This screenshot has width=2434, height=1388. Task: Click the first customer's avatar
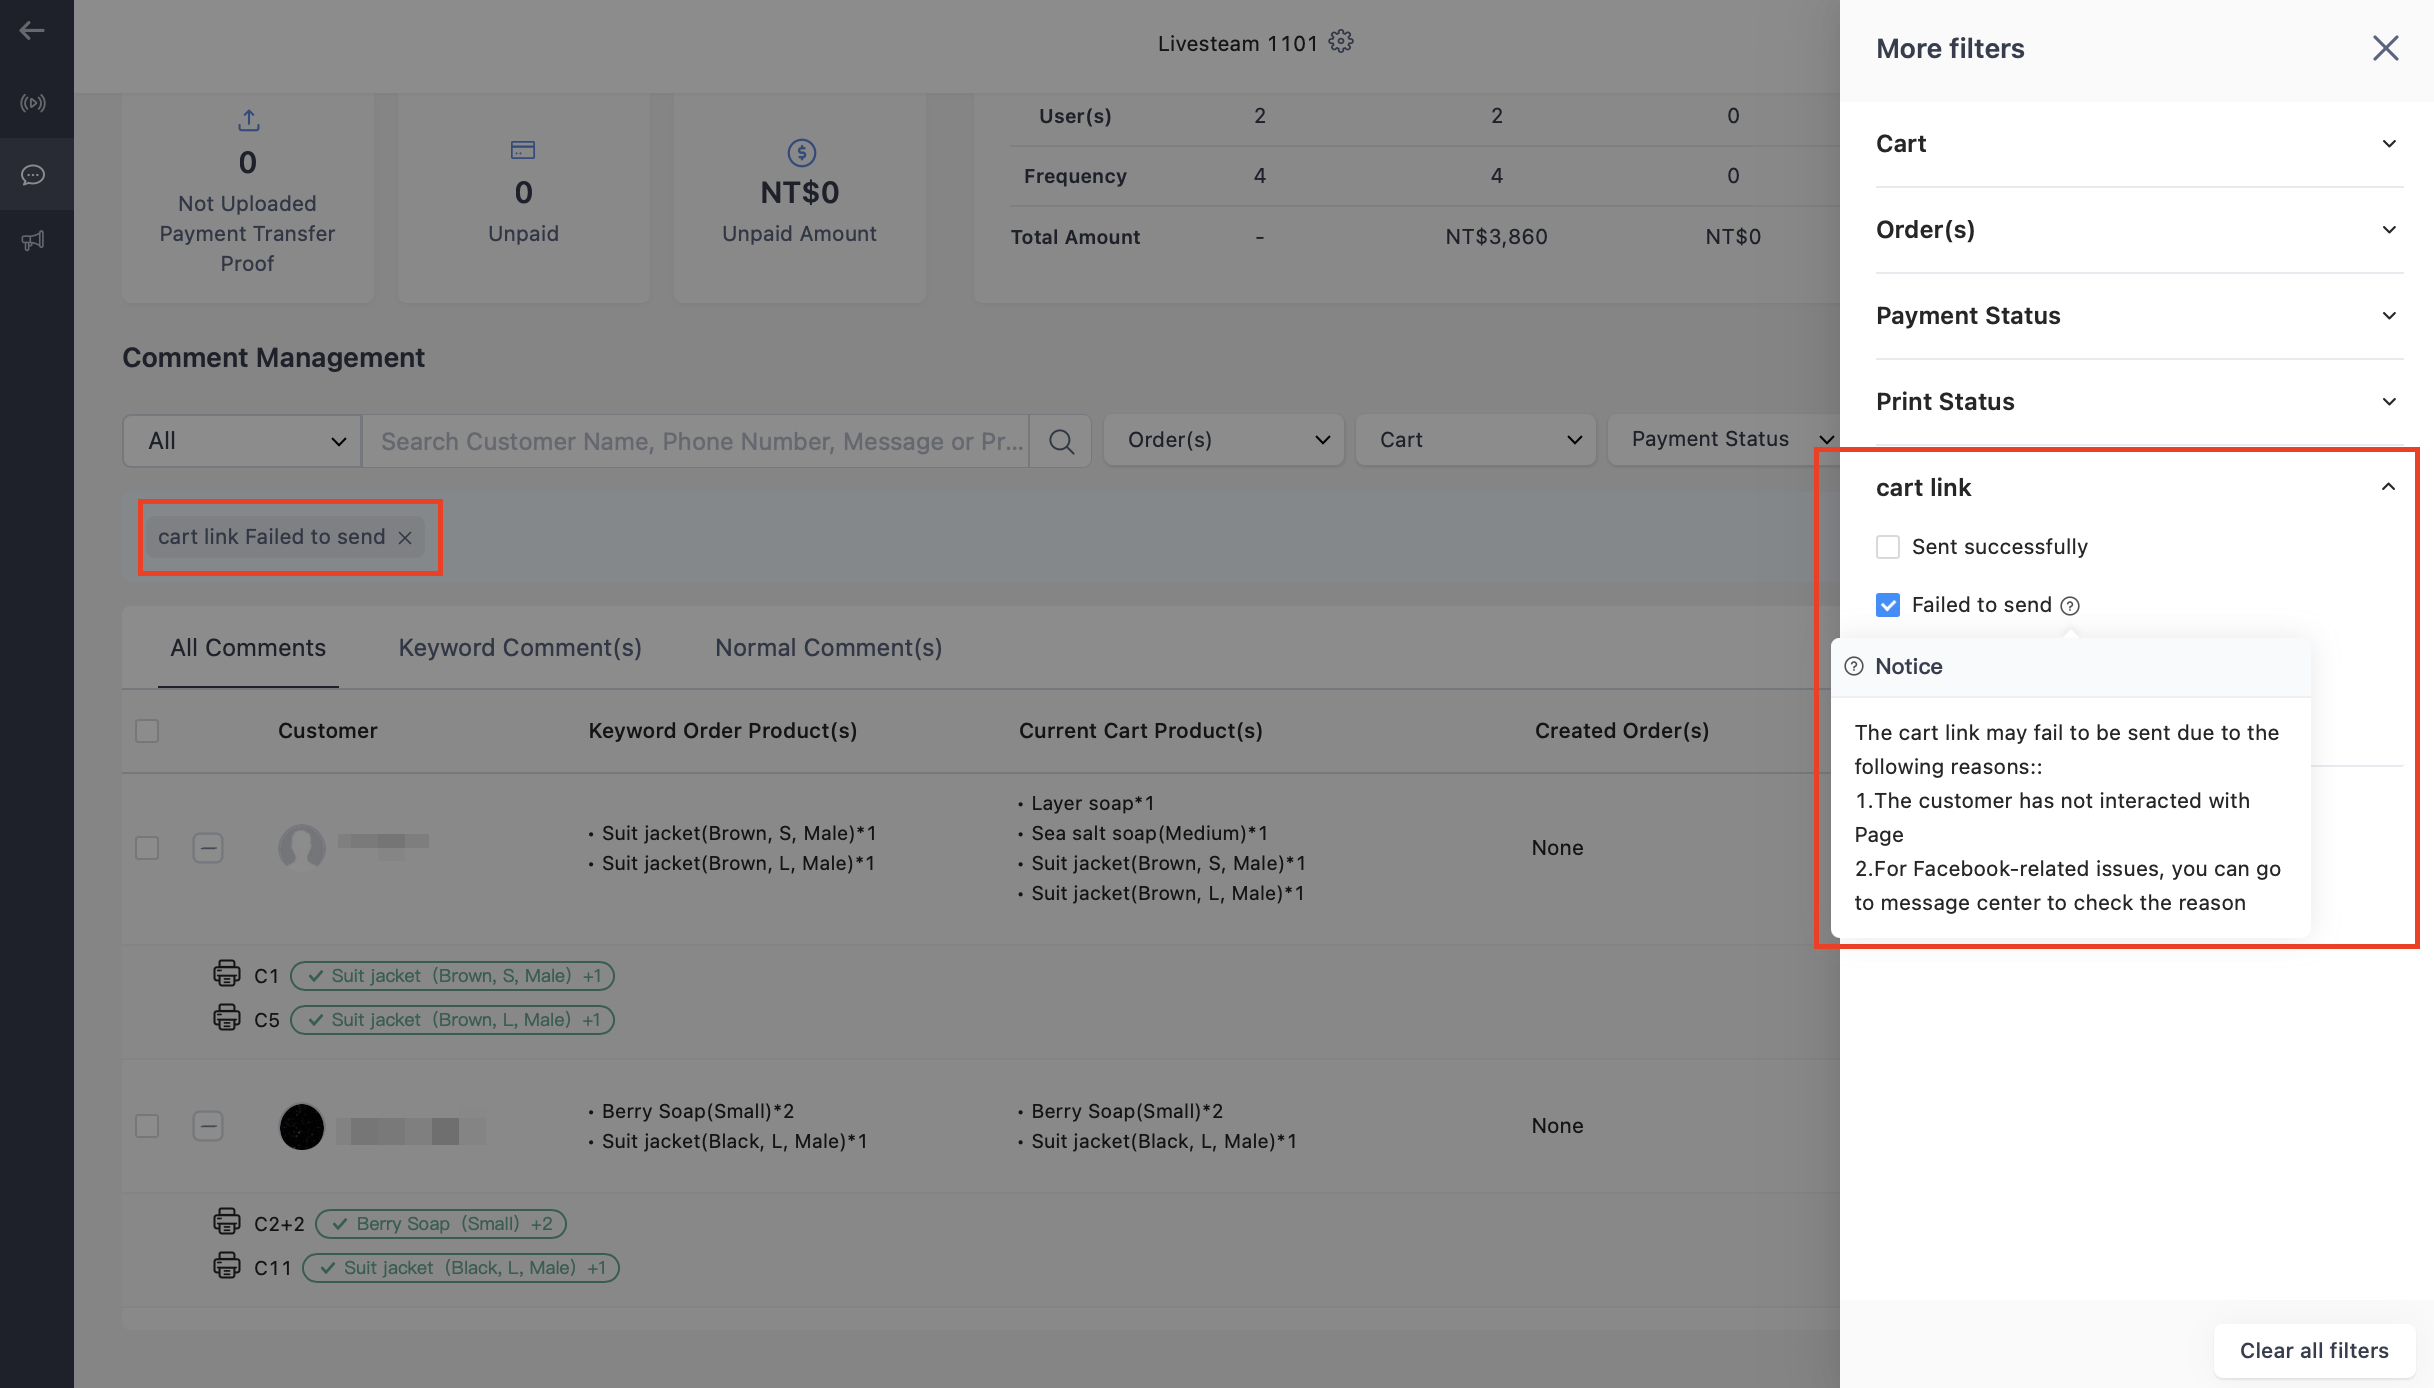tap(302, 848)
